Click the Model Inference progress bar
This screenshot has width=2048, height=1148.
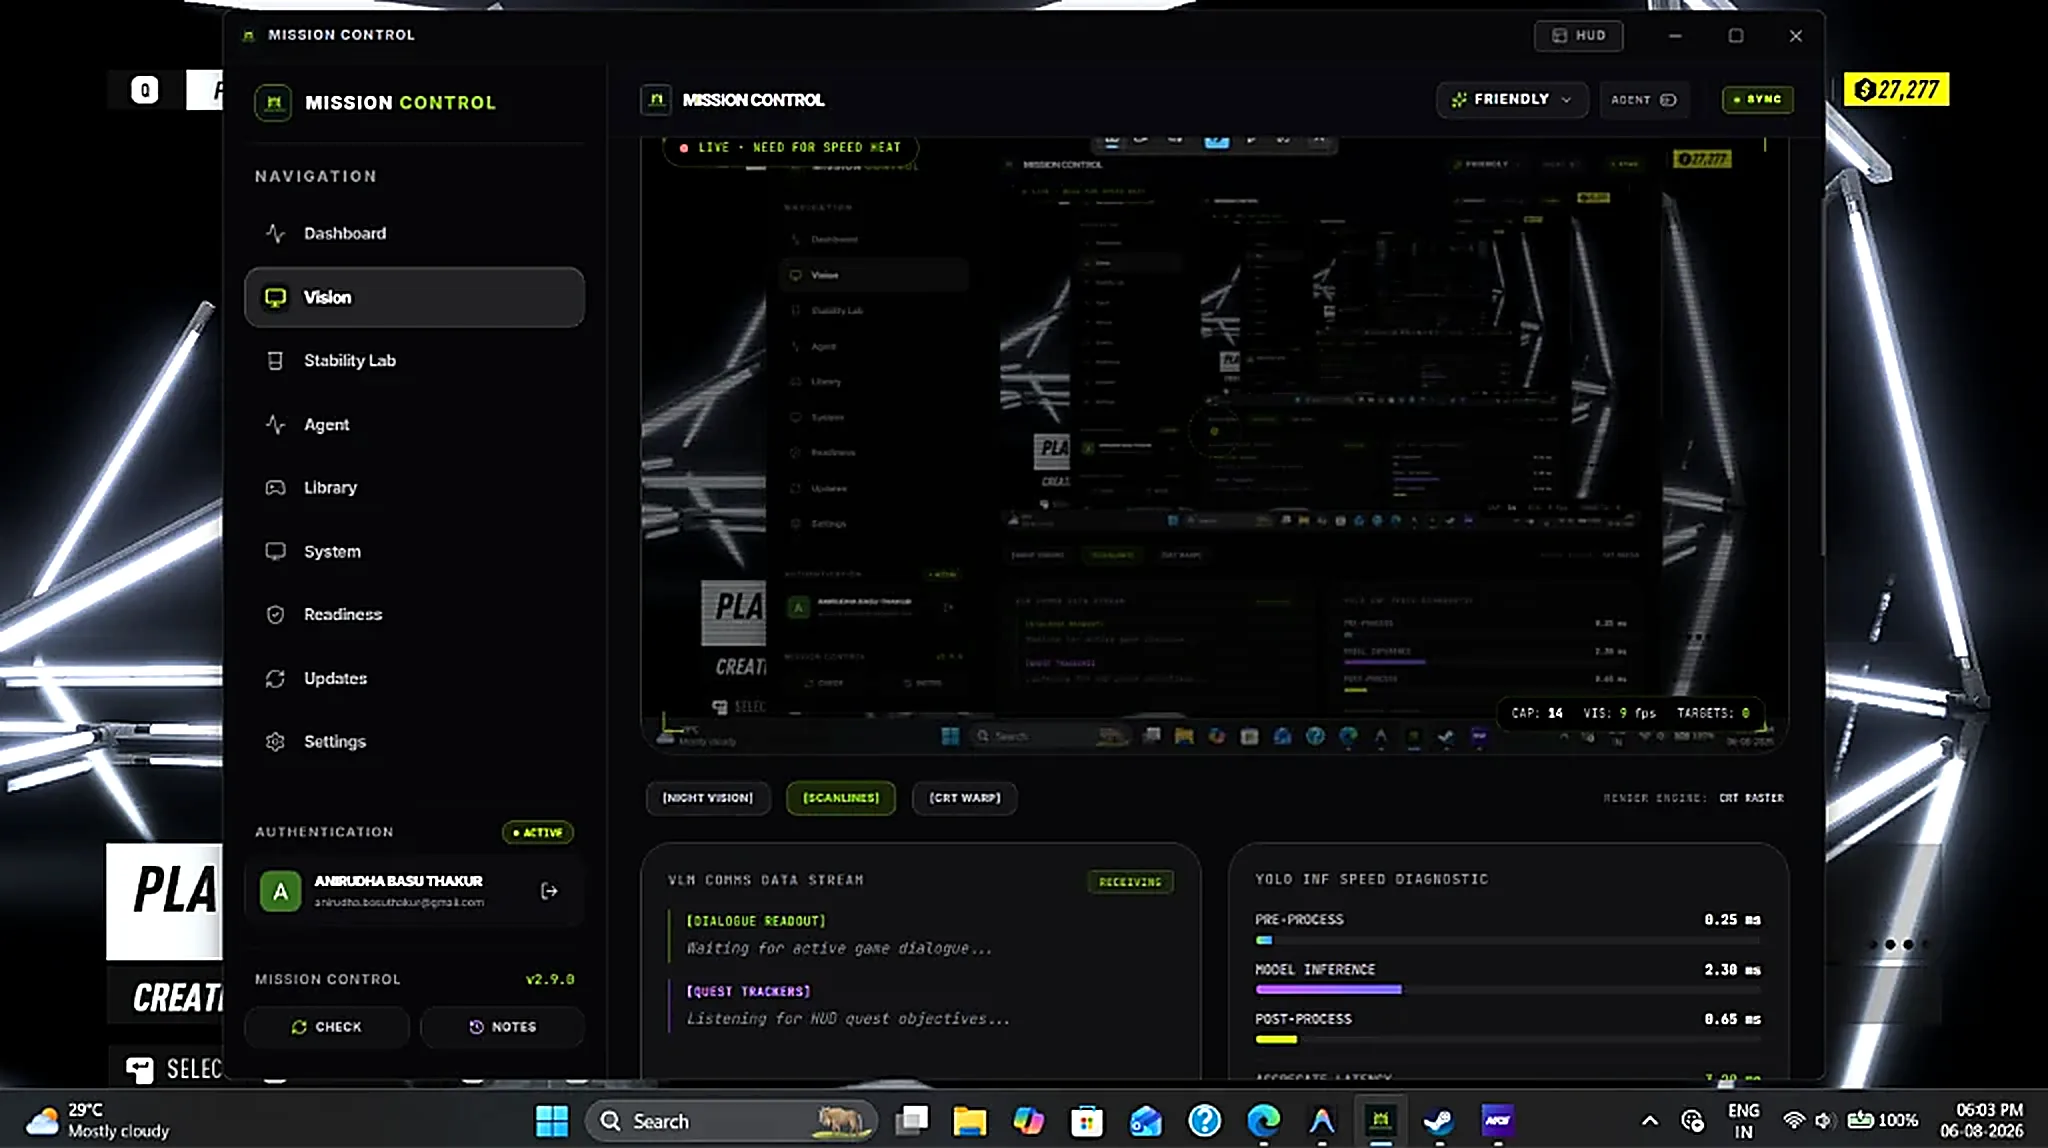[x=1507, y=989]
